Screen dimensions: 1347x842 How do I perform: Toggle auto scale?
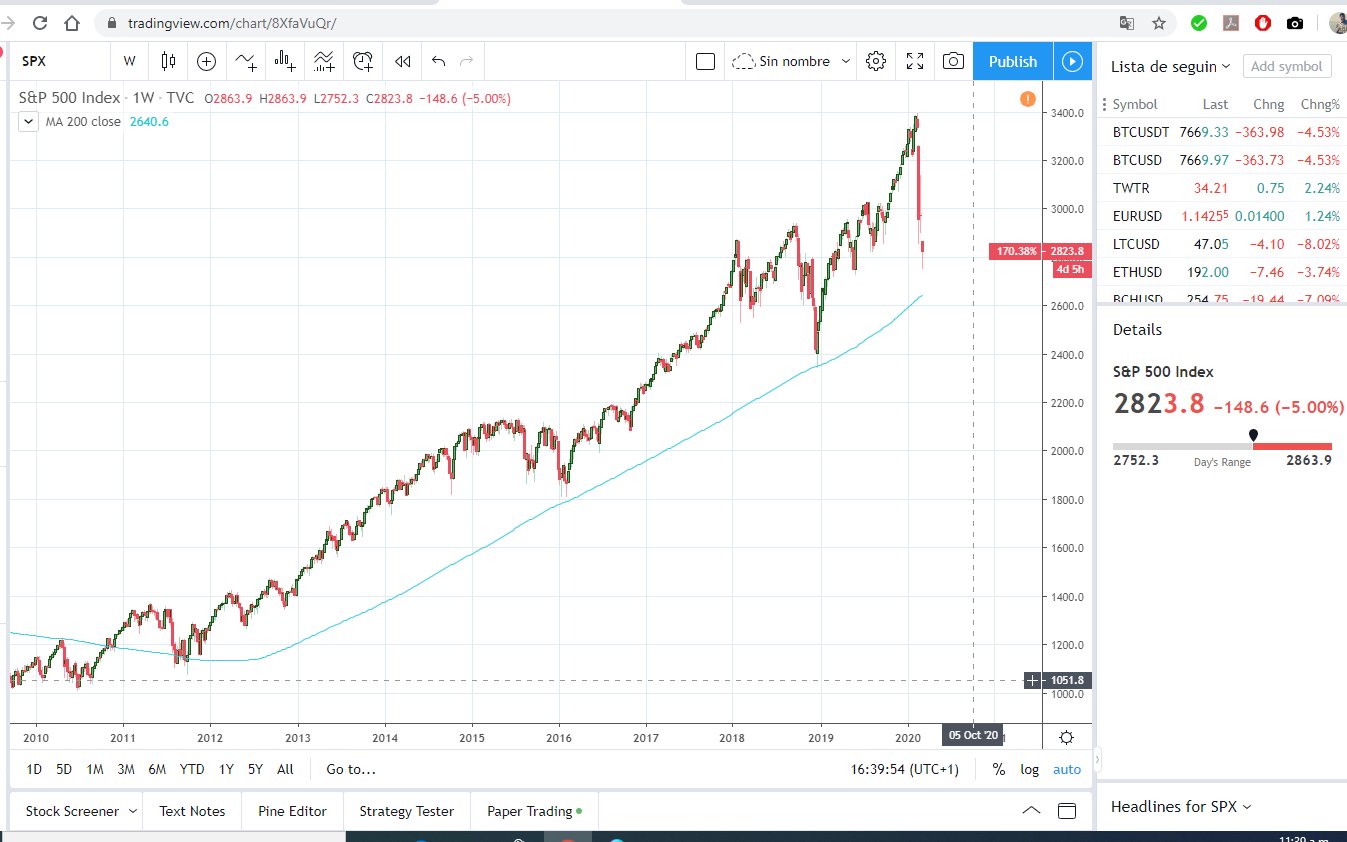coord(1067,769)
